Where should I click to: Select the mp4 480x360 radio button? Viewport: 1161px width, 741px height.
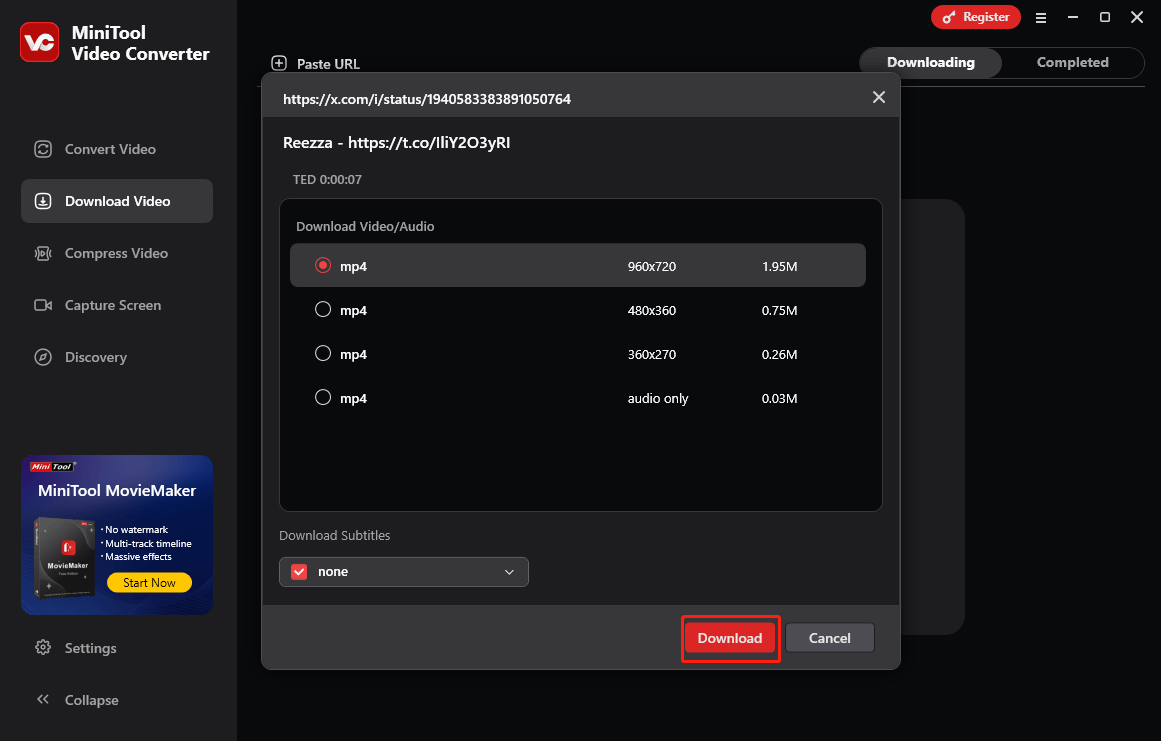coord(323,309)
